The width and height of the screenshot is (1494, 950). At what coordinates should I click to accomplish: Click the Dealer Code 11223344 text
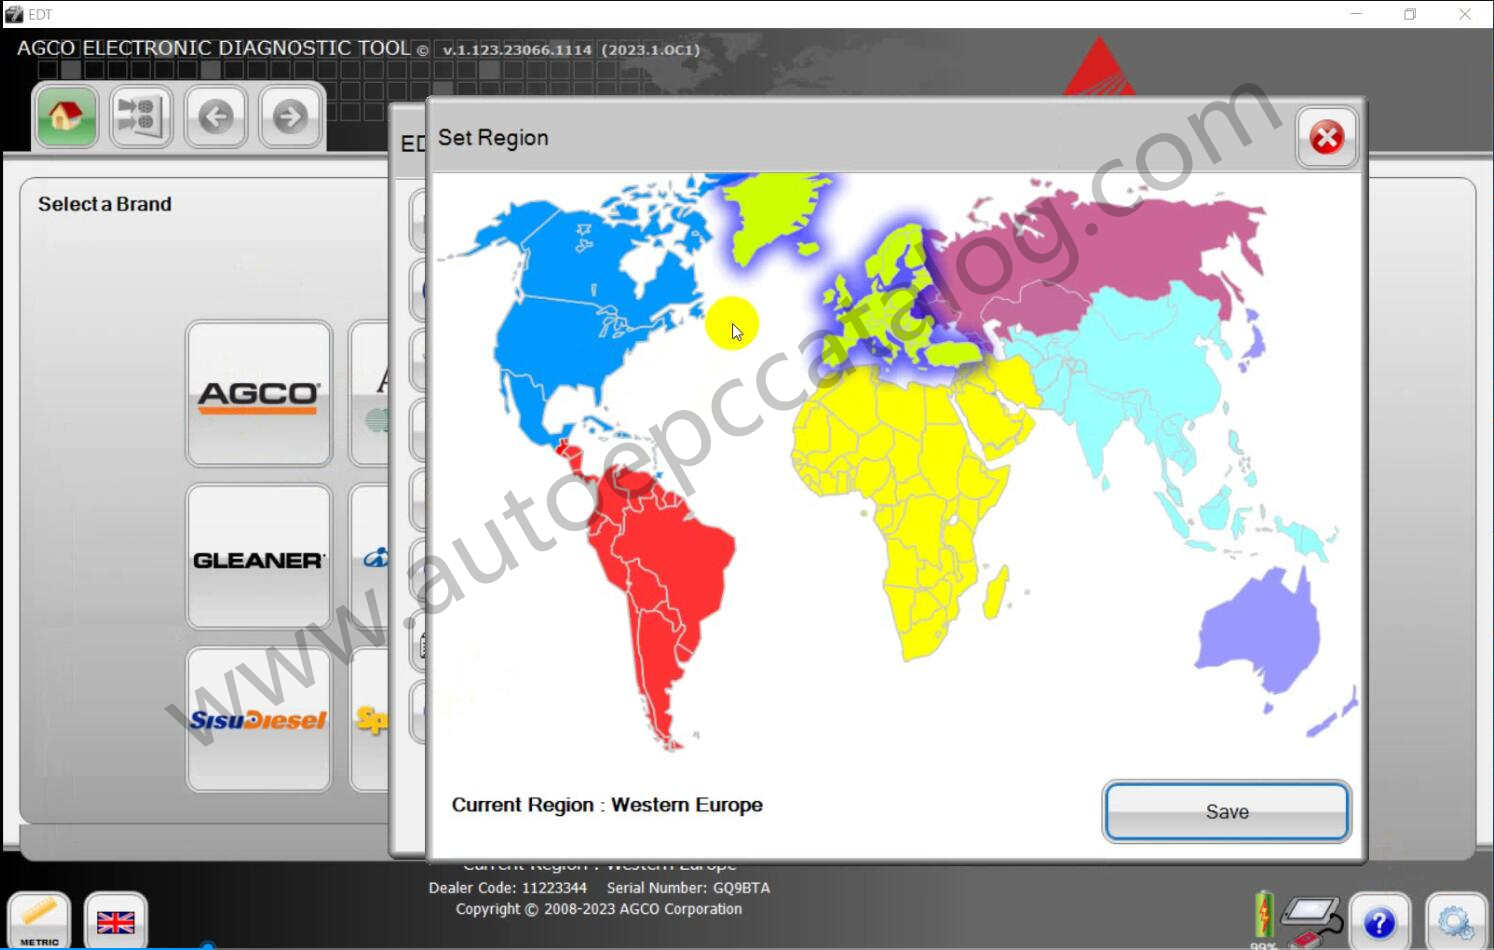(507, 888)
